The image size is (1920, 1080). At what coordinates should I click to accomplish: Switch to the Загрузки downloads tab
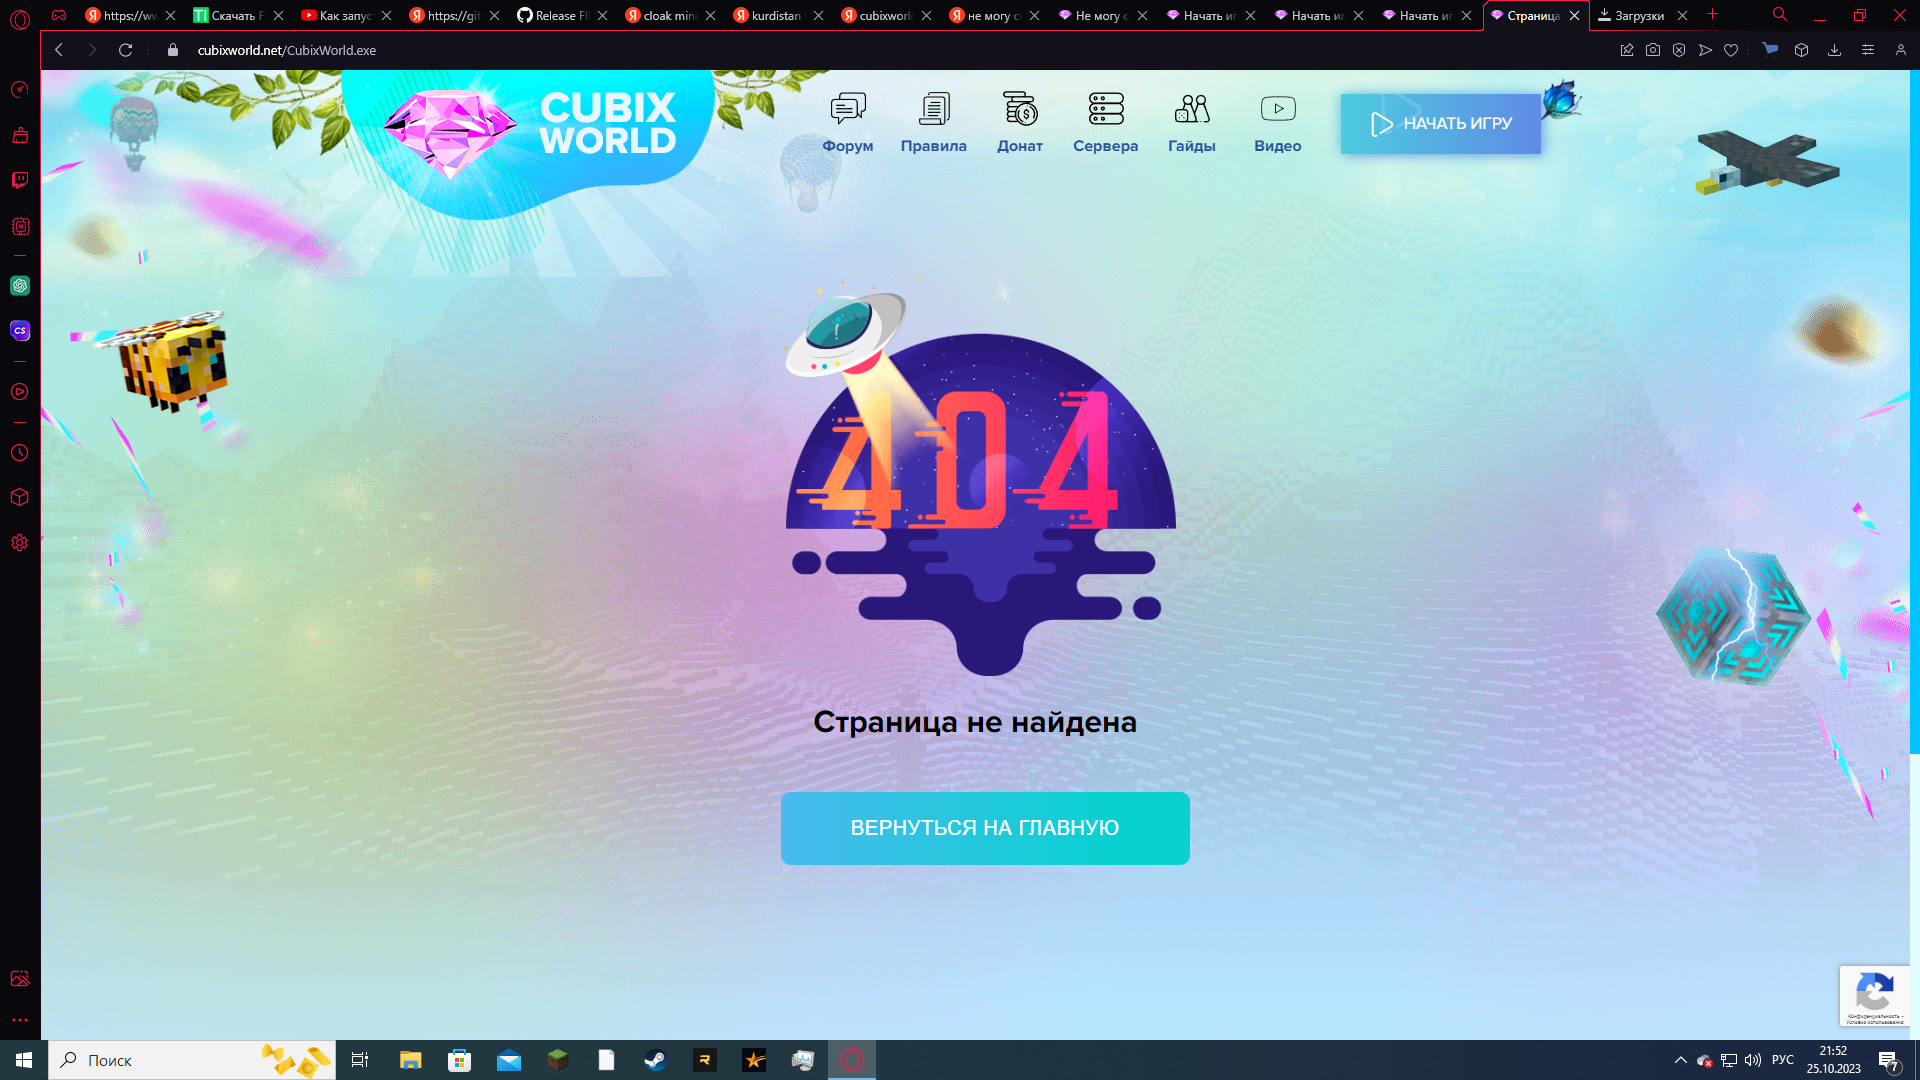tap(1638, 15)
